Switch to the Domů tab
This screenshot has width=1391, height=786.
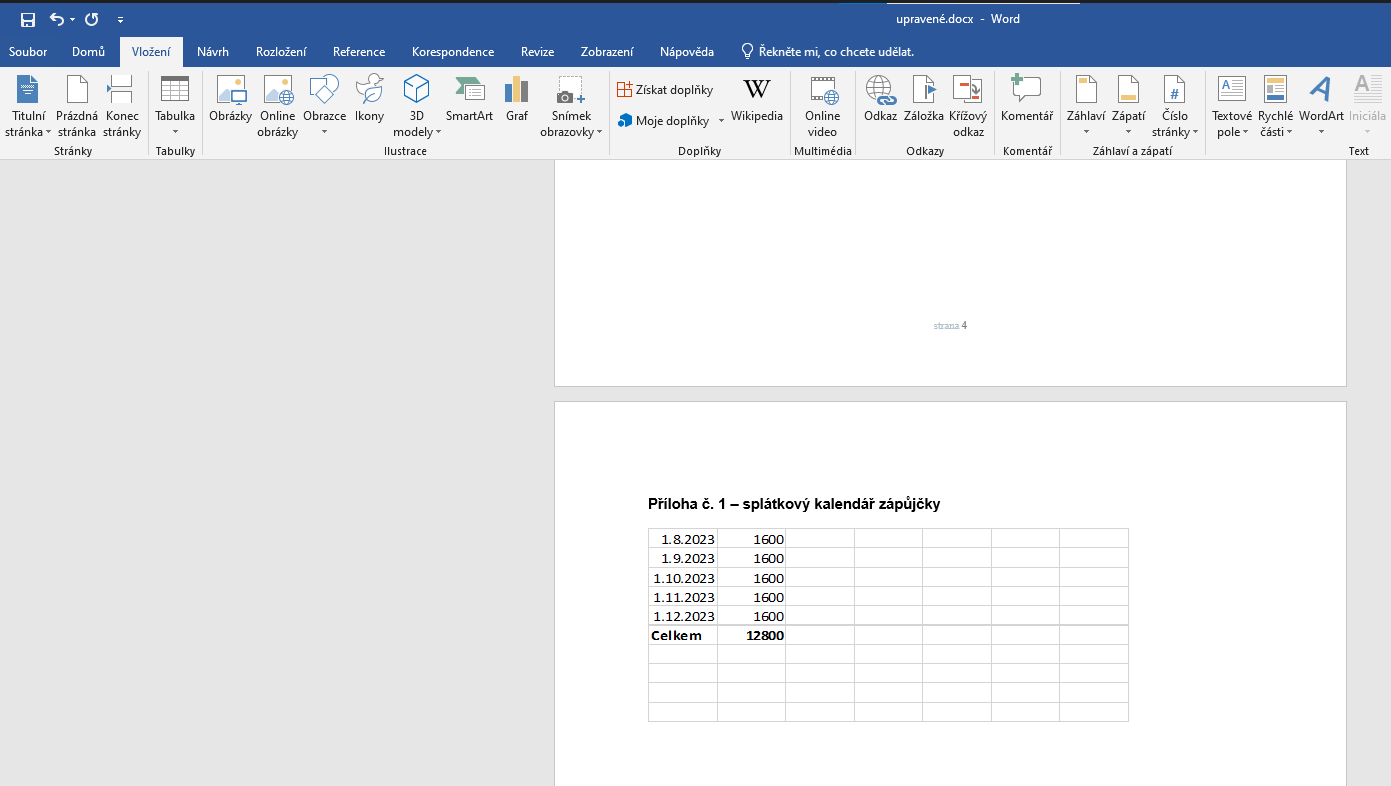89,52
